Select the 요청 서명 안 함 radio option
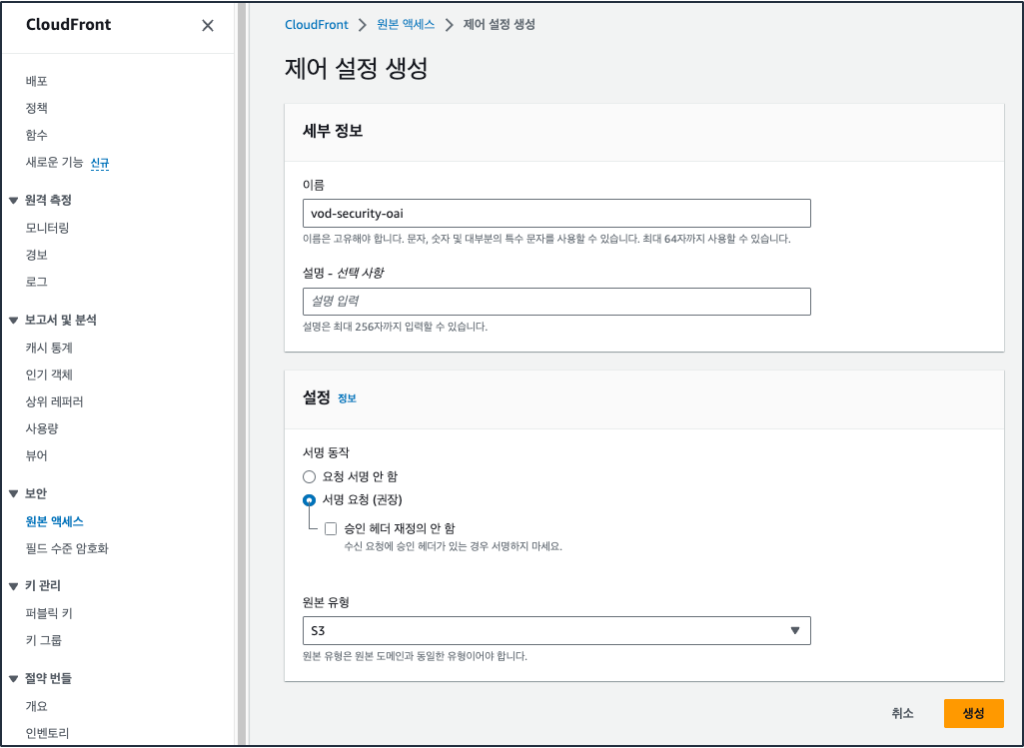 click(x=309, y=477)
